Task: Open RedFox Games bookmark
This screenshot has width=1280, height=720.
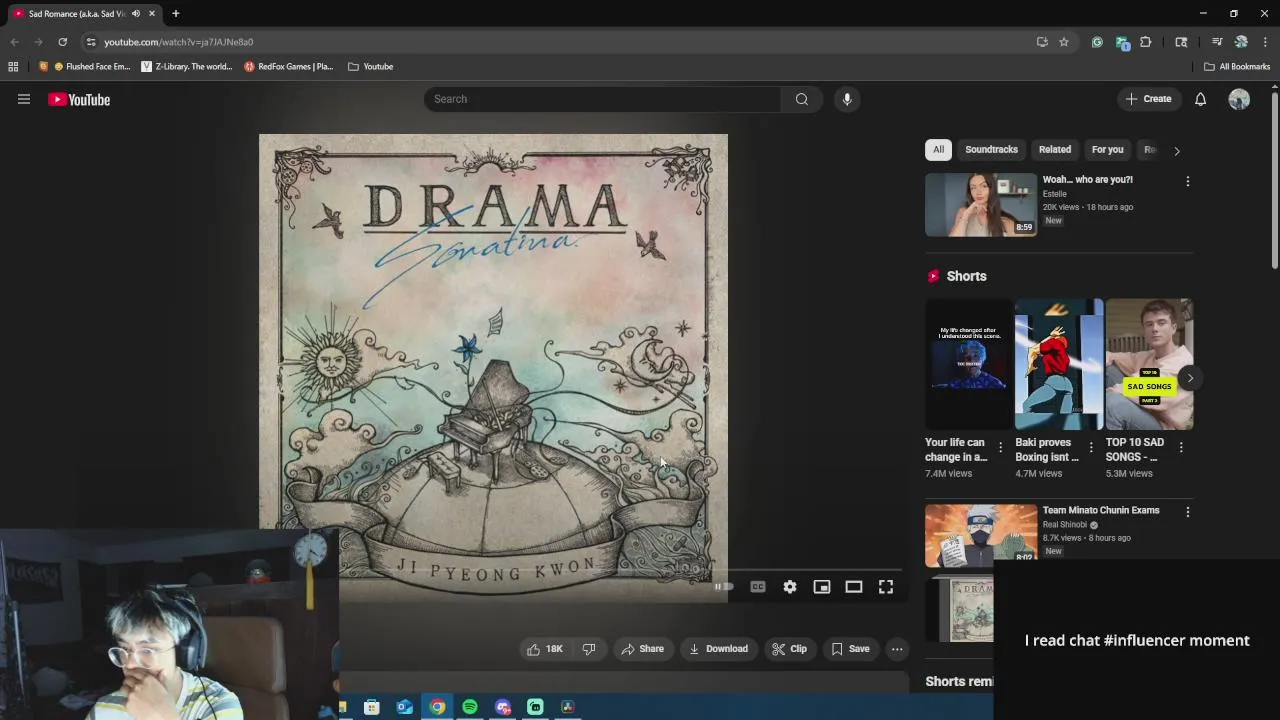Action: 289,67
